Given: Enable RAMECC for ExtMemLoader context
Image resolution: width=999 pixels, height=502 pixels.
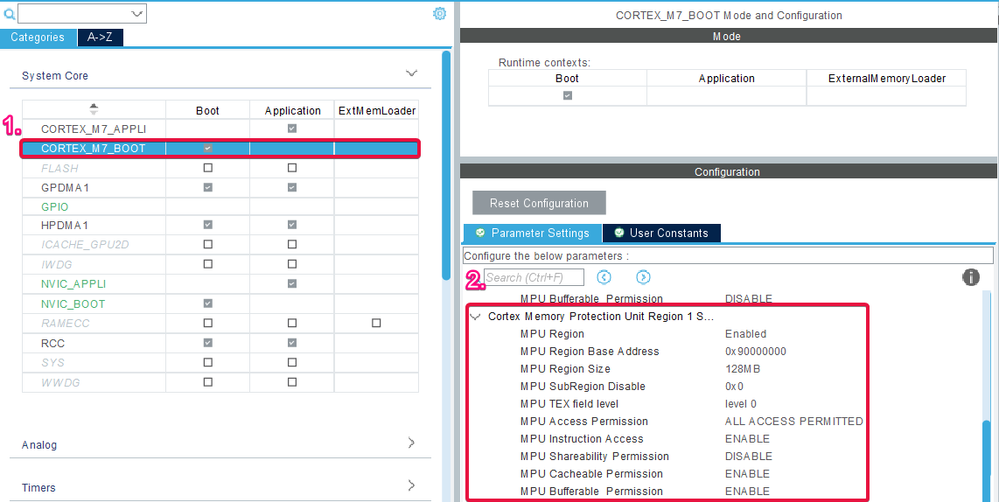Looking at the screenshot, I should (376, 323).
